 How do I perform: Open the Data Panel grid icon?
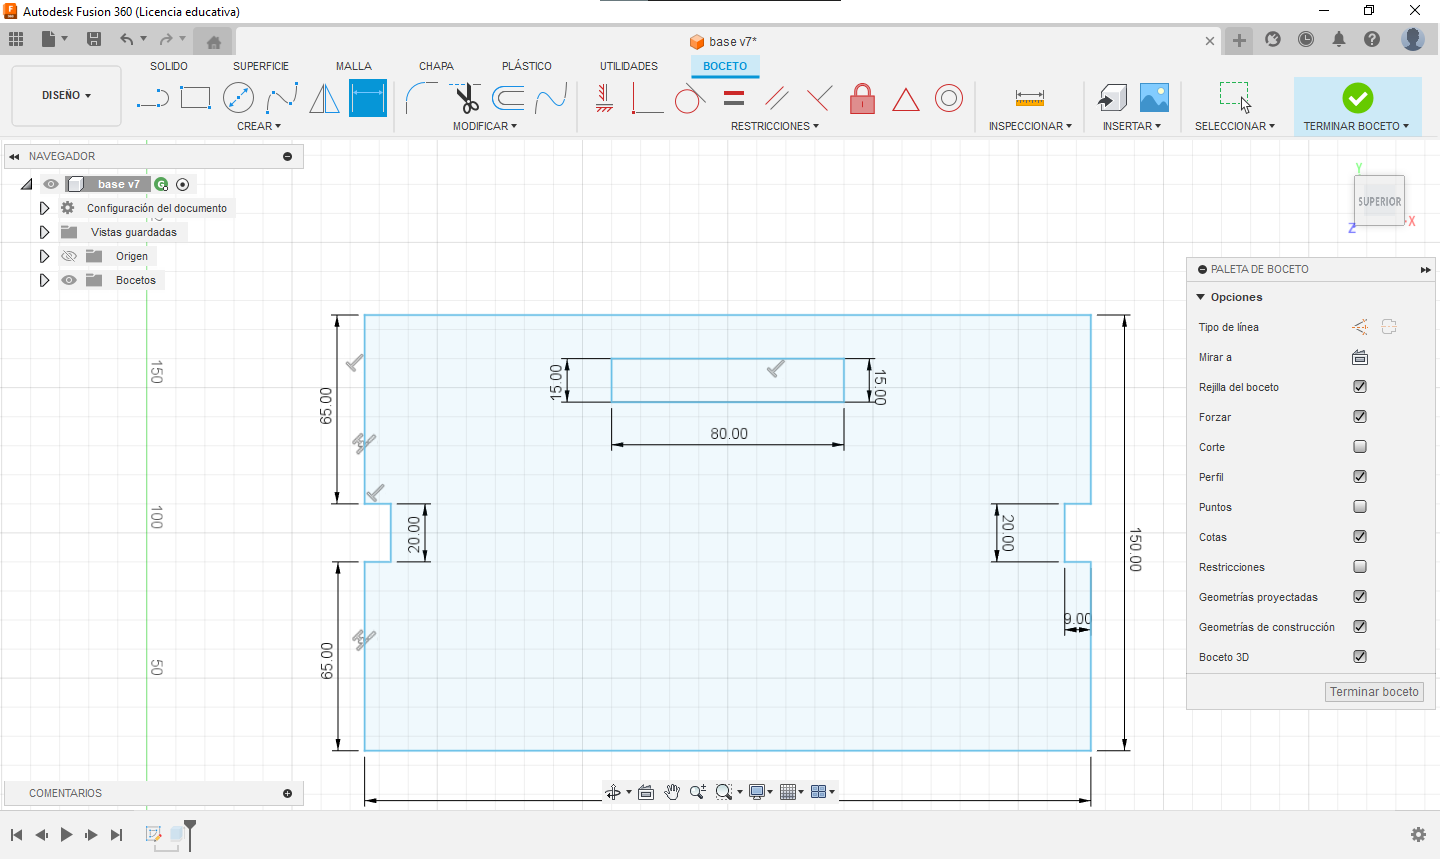pyautogui.click(x=16, y=39)
